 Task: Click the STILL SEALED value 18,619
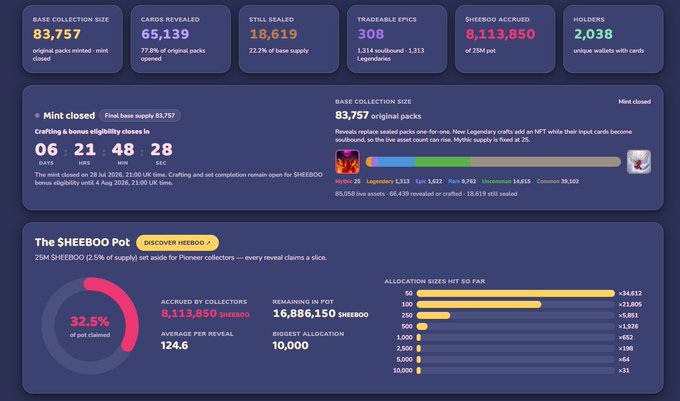(x=273, y=34)
